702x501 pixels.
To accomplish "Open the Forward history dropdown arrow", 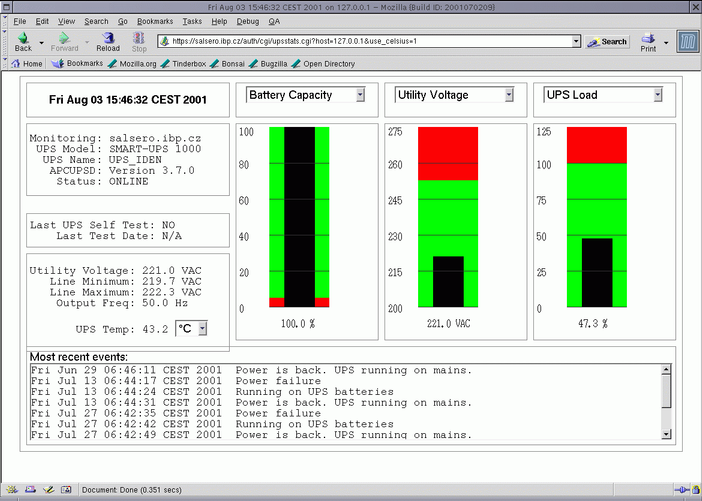I will click(87, 43).
